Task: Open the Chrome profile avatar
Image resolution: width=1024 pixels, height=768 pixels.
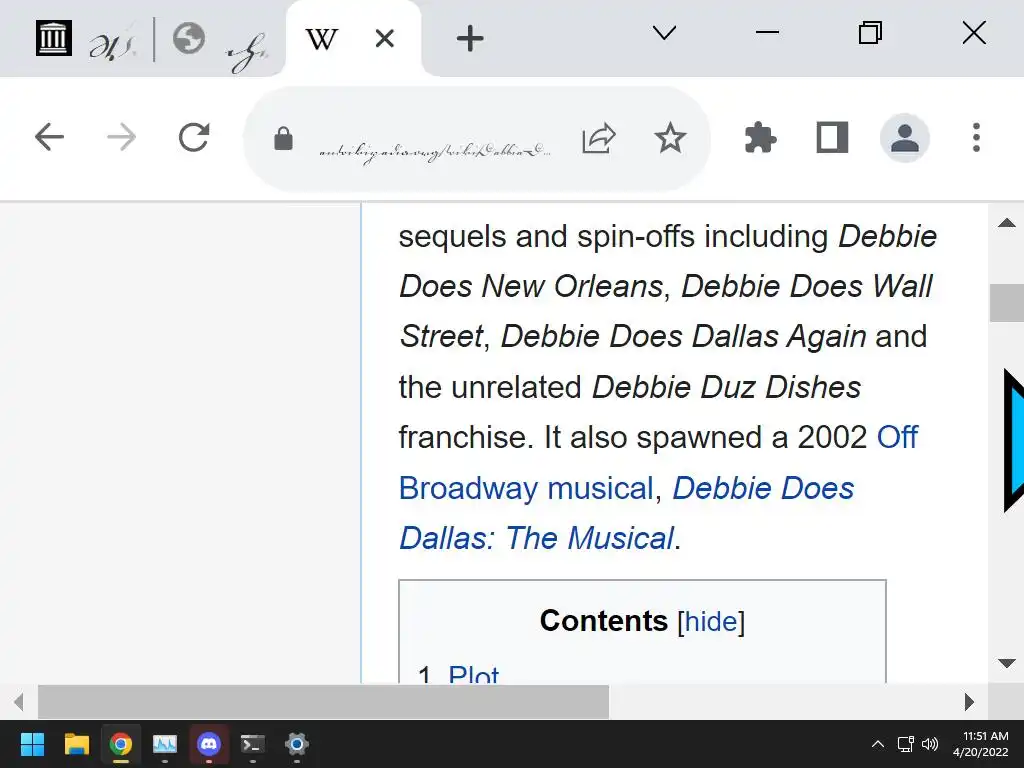Action: 904,138
